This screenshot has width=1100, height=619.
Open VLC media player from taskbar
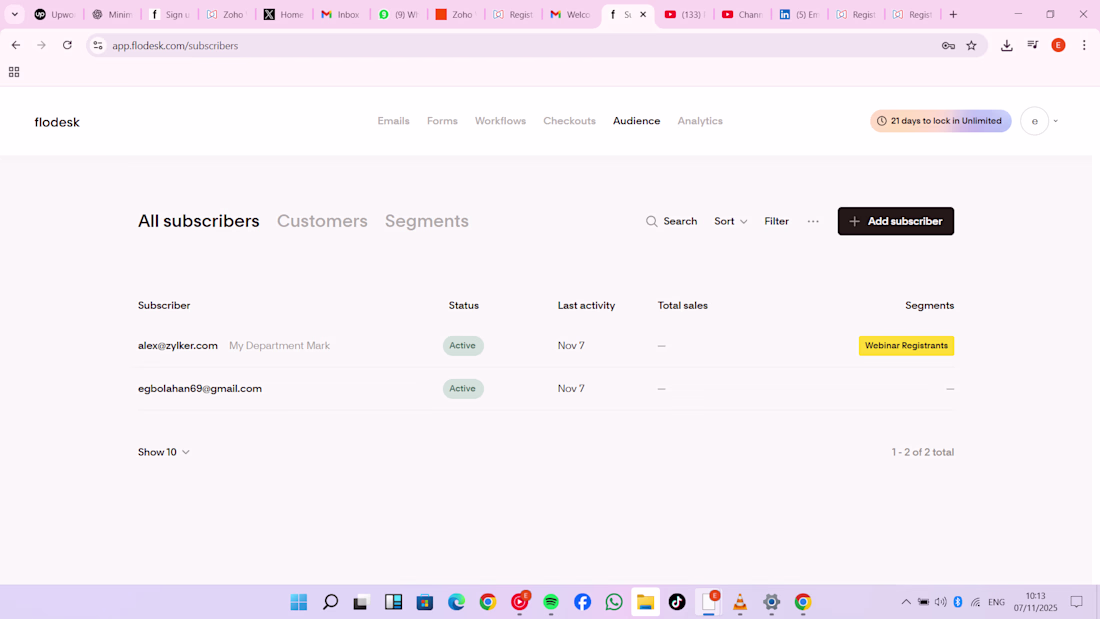(739, 602)
